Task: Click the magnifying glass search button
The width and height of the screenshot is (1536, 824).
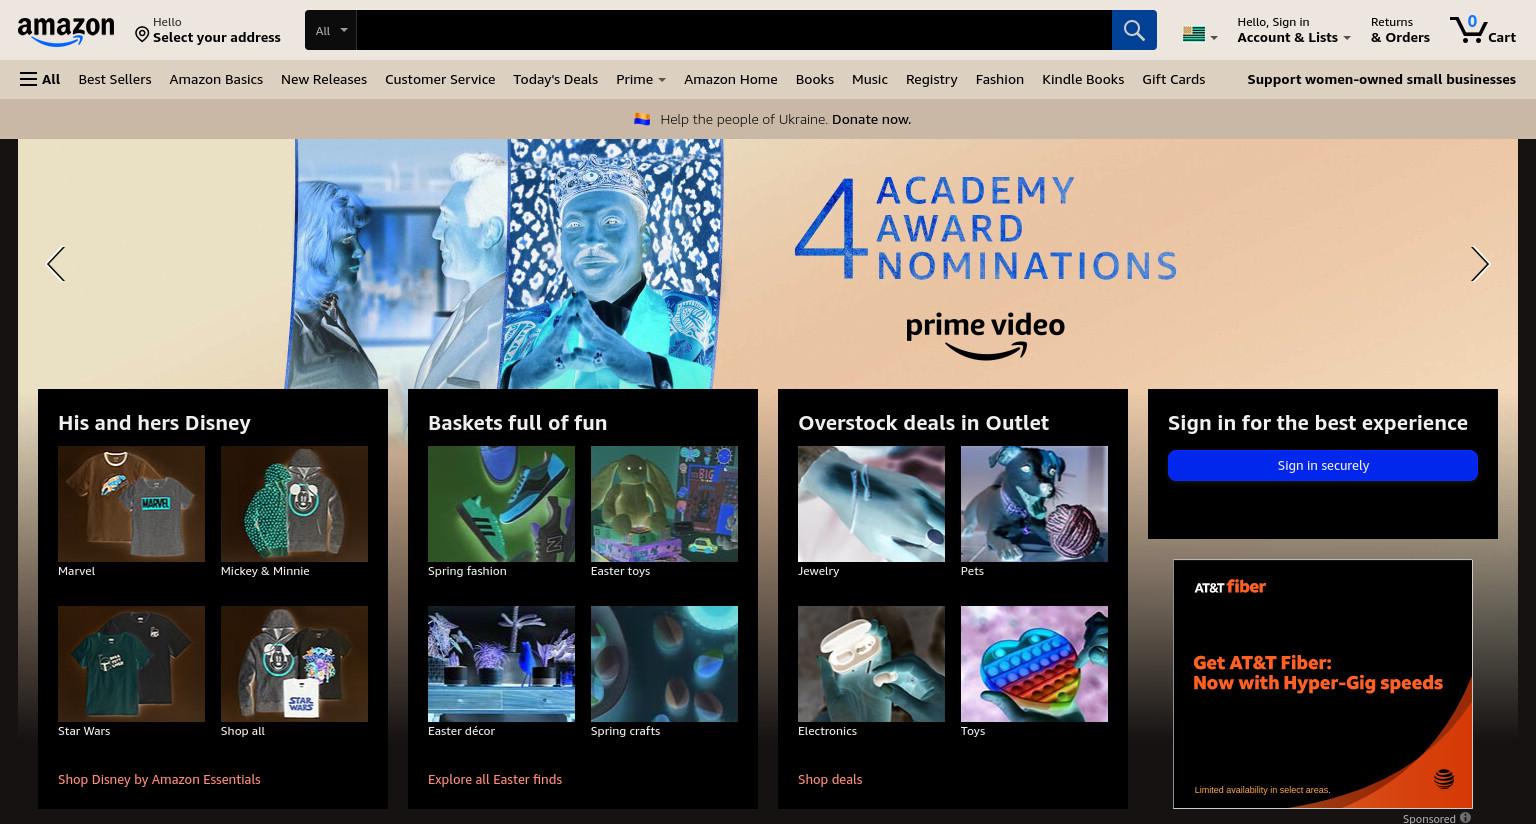Action: pyautogui.click(x=1134, y=30)
